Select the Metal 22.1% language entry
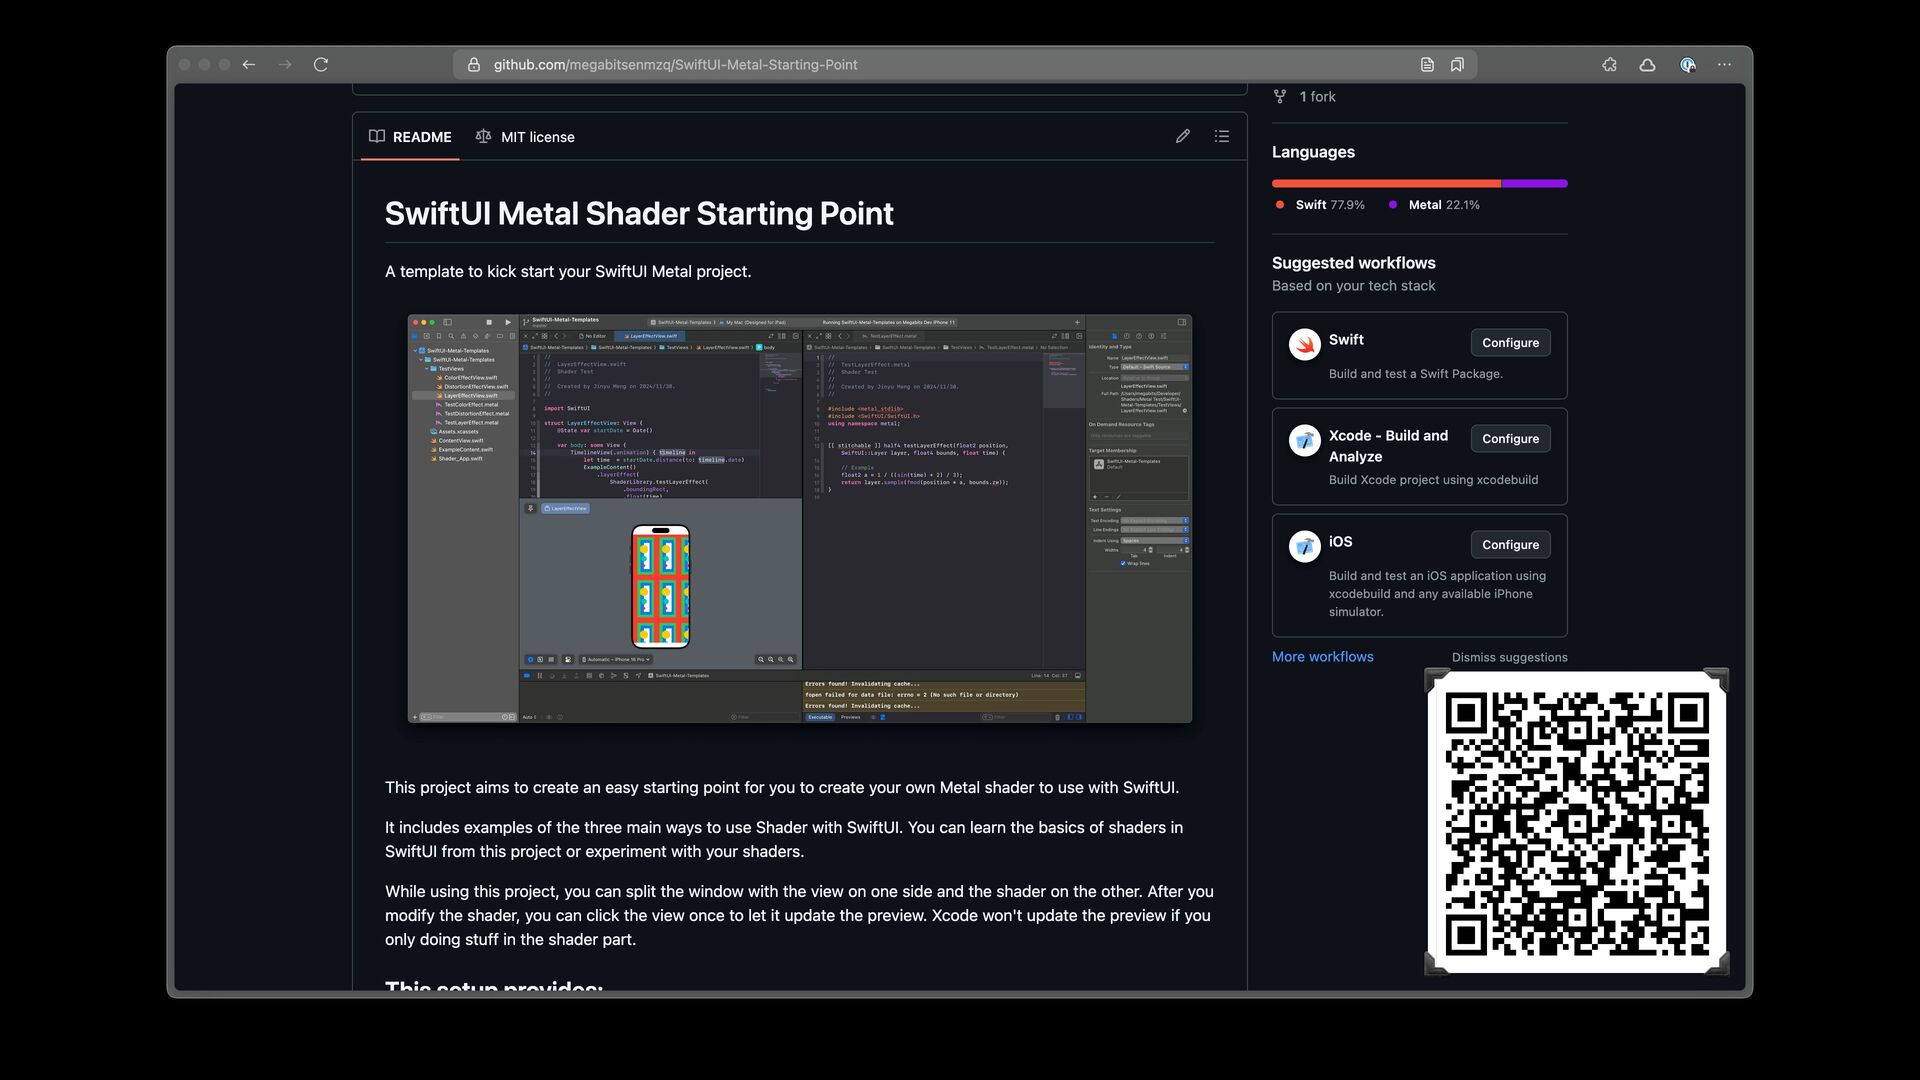Viewport: 1920px width, 1080px height. (x=1434, y=205)
